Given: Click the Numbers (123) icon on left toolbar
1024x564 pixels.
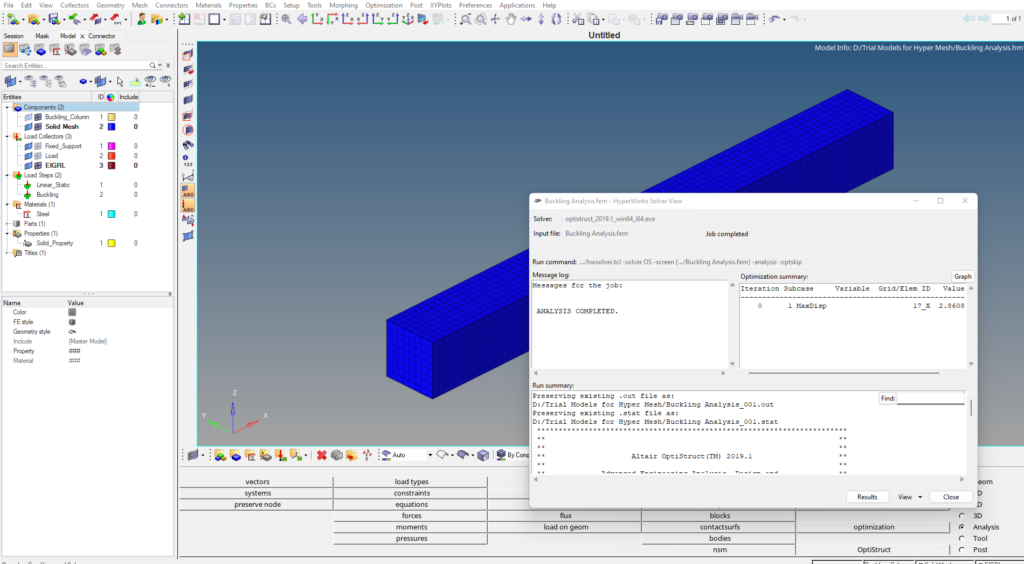Looking at the screenshot, I should click(x=187, y=161).
